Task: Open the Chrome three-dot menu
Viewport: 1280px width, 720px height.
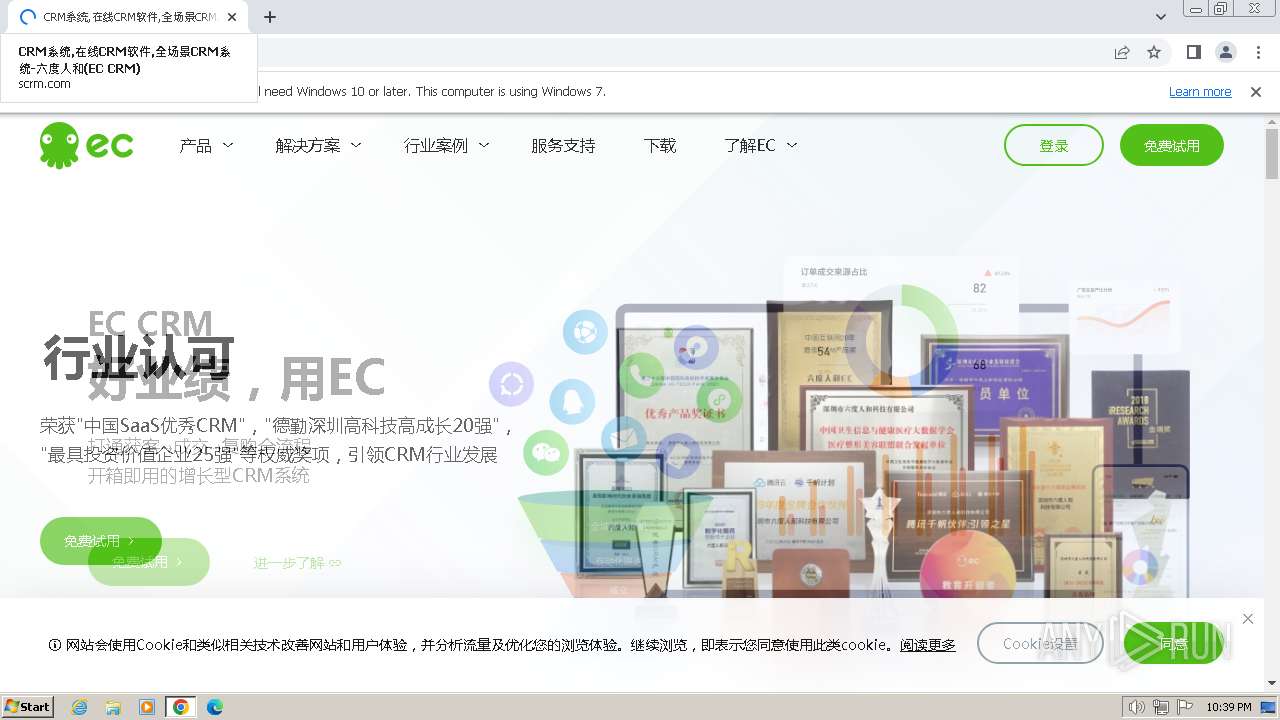Action: click(x=1258, y=52)
